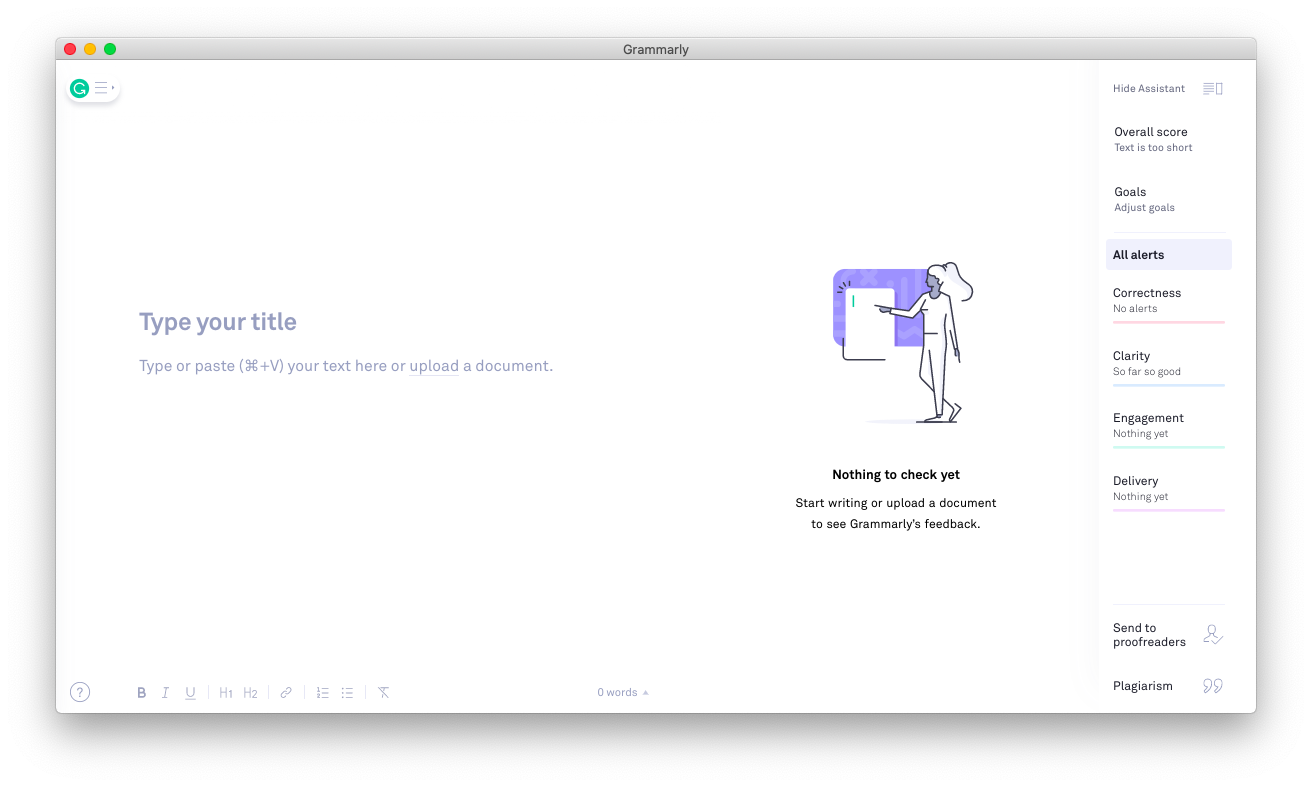The width and height of the screenshot is (1312, 787).
Task: Click the 'No alerts' text under Correctness
Action: (x=1135, y=309)
